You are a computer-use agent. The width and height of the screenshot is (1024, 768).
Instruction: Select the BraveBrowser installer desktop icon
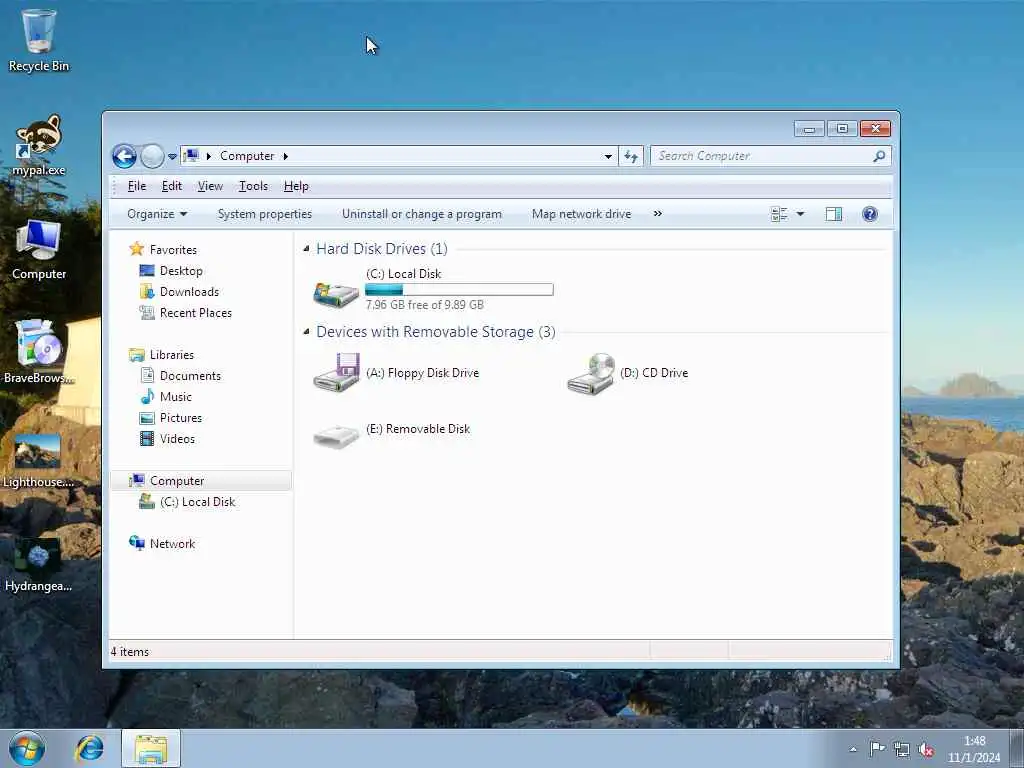coord(39,353)
